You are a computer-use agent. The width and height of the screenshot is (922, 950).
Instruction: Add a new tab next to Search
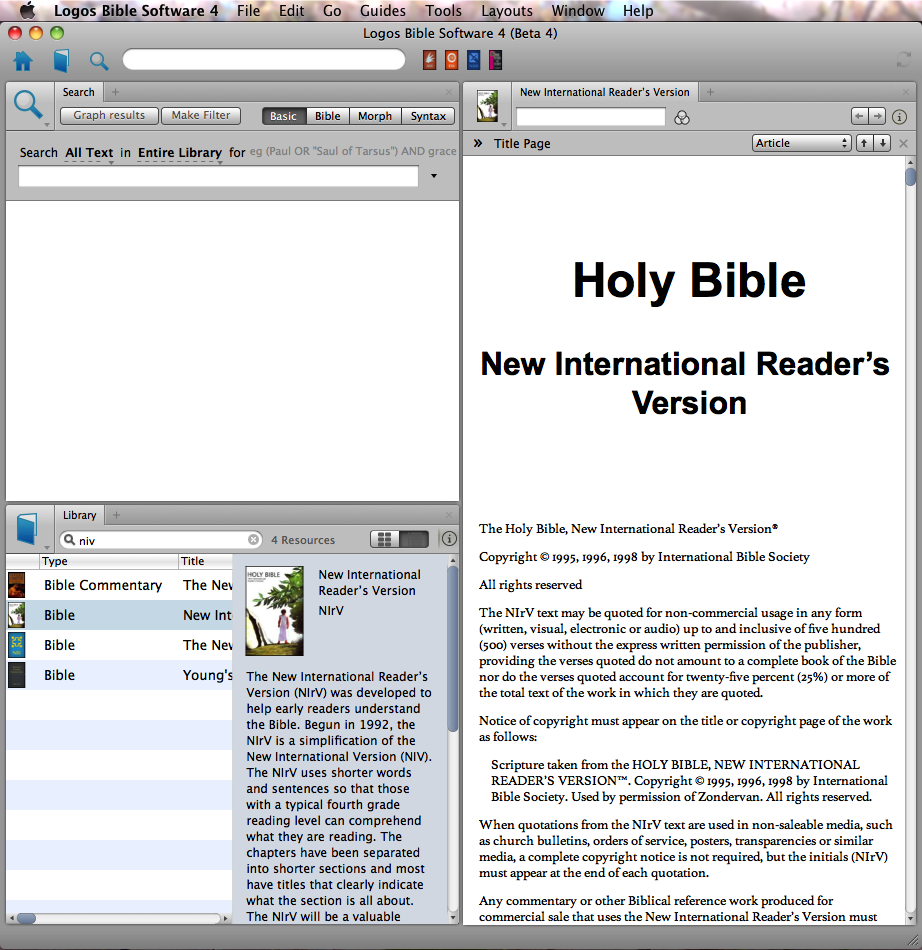(x=115, y=92)
